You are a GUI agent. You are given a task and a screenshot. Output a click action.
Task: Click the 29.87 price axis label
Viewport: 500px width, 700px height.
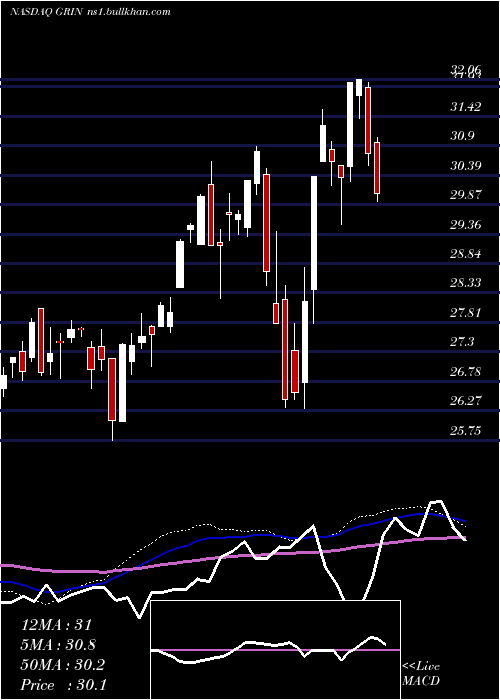click(466, 195)
